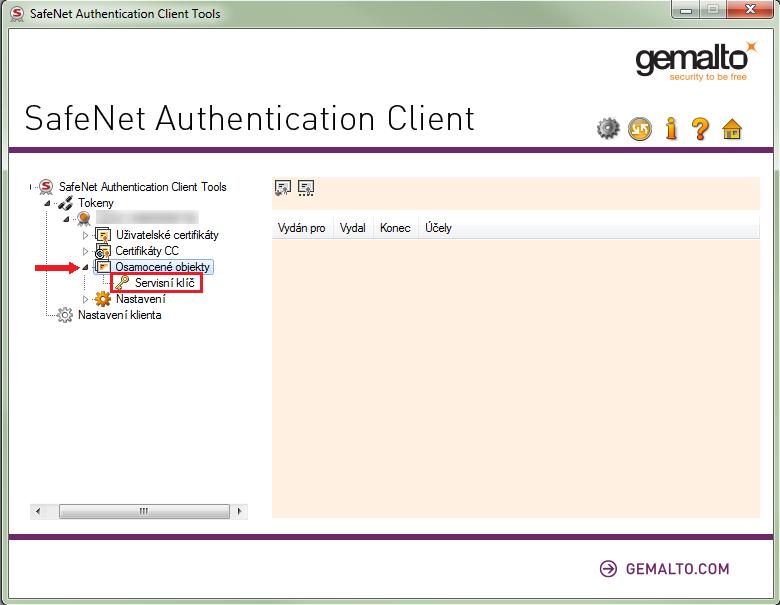Collapse the Tokeny node

tap(47, 203)
